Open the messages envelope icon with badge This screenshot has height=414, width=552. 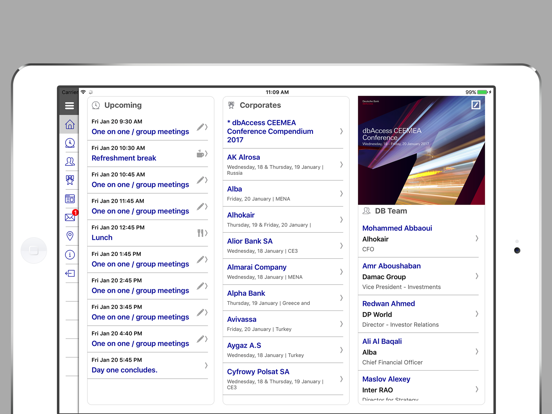pos(70,217)
